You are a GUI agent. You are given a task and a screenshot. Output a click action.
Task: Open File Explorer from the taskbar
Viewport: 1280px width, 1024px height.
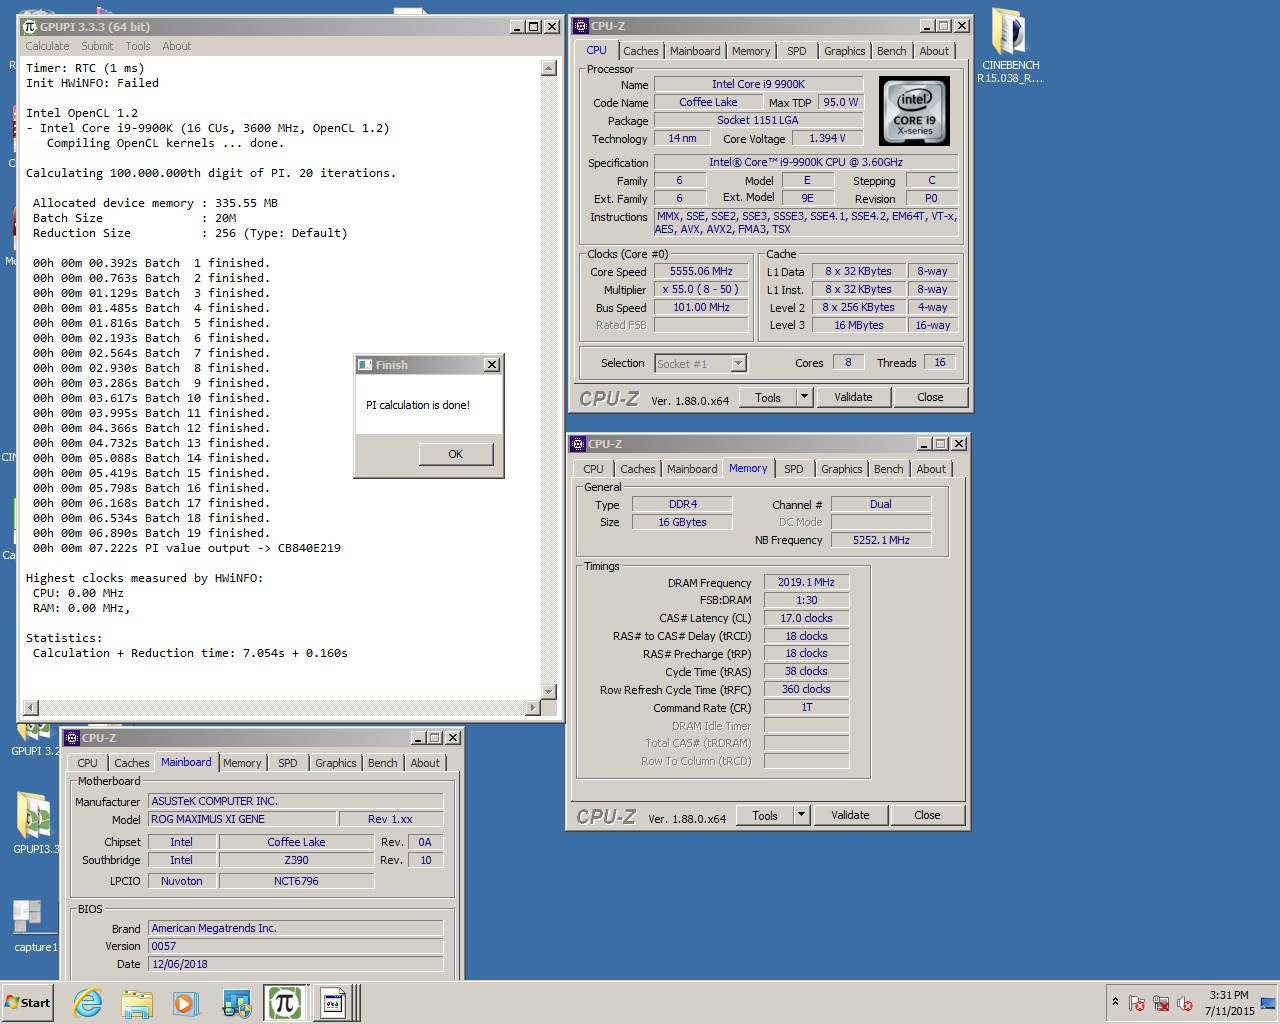coord(137,1003)
